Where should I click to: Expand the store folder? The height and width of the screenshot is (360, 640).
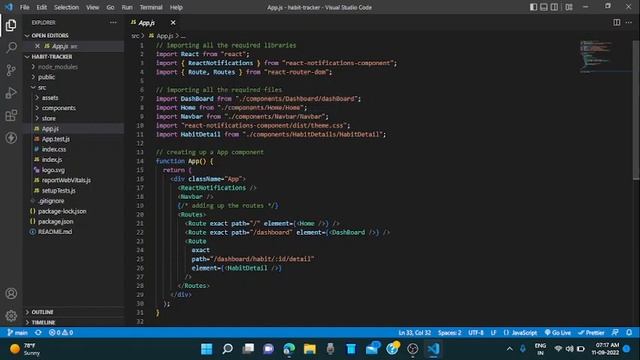pyautogui.click(x=73, y=118)
